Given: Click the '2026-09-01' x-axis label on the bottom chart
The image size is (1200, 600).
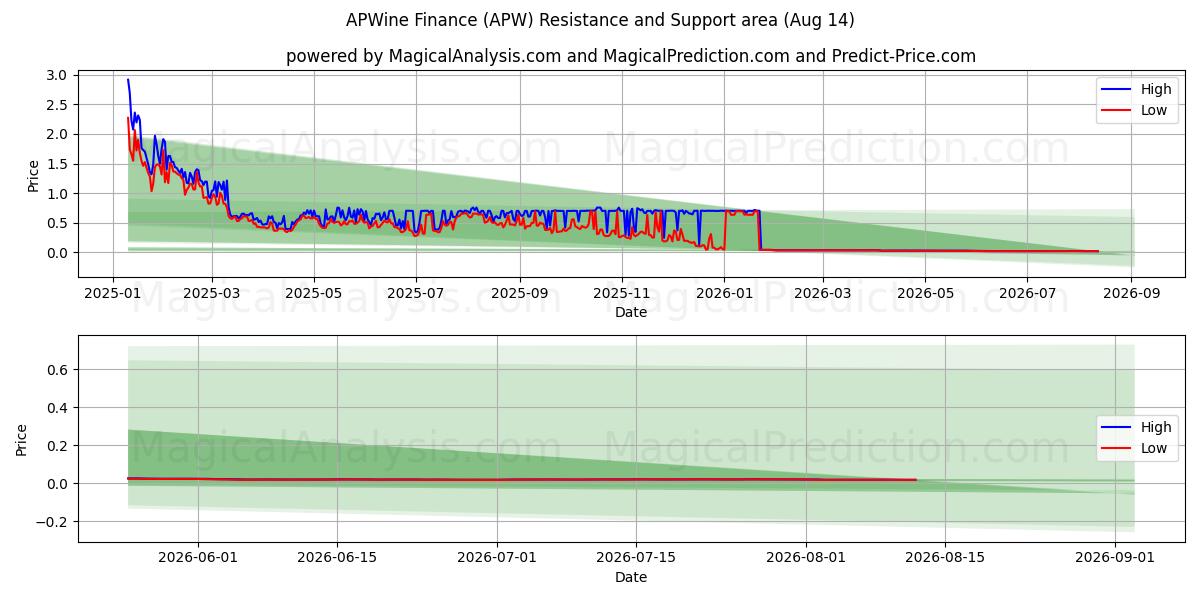Looking at the screenshot, I should click(1114, 558).
